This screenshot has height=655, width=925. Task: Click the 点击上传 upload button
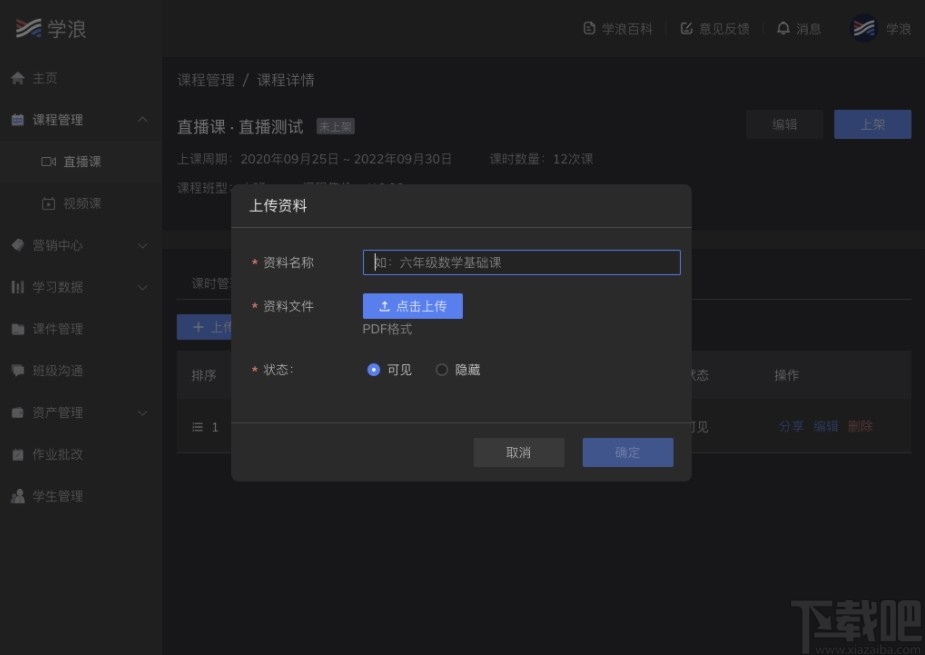tap(412, 305)
